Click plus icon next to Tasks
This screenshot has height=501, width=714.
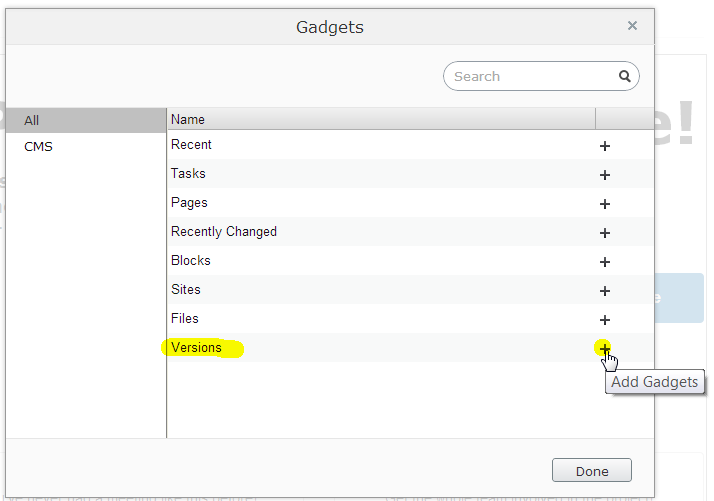tap(604, 175)
